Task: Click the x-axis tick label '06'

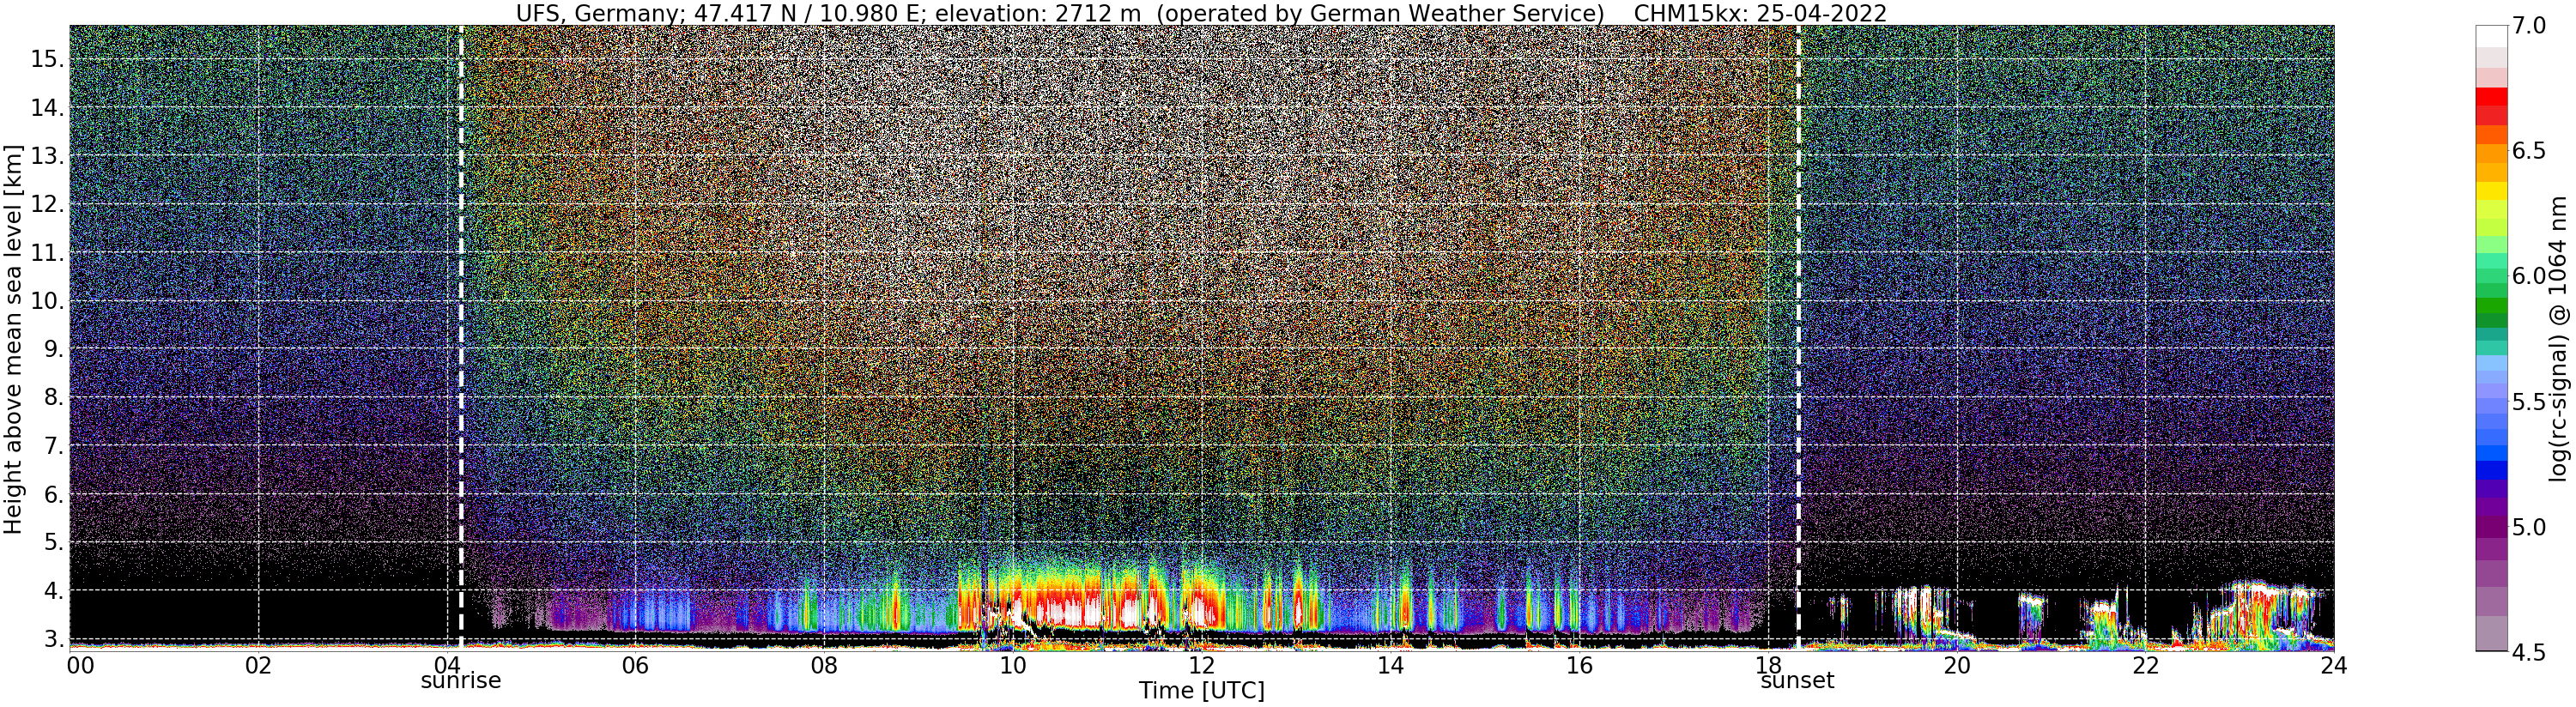Action: pyautogui.click(x=635, y=664)
